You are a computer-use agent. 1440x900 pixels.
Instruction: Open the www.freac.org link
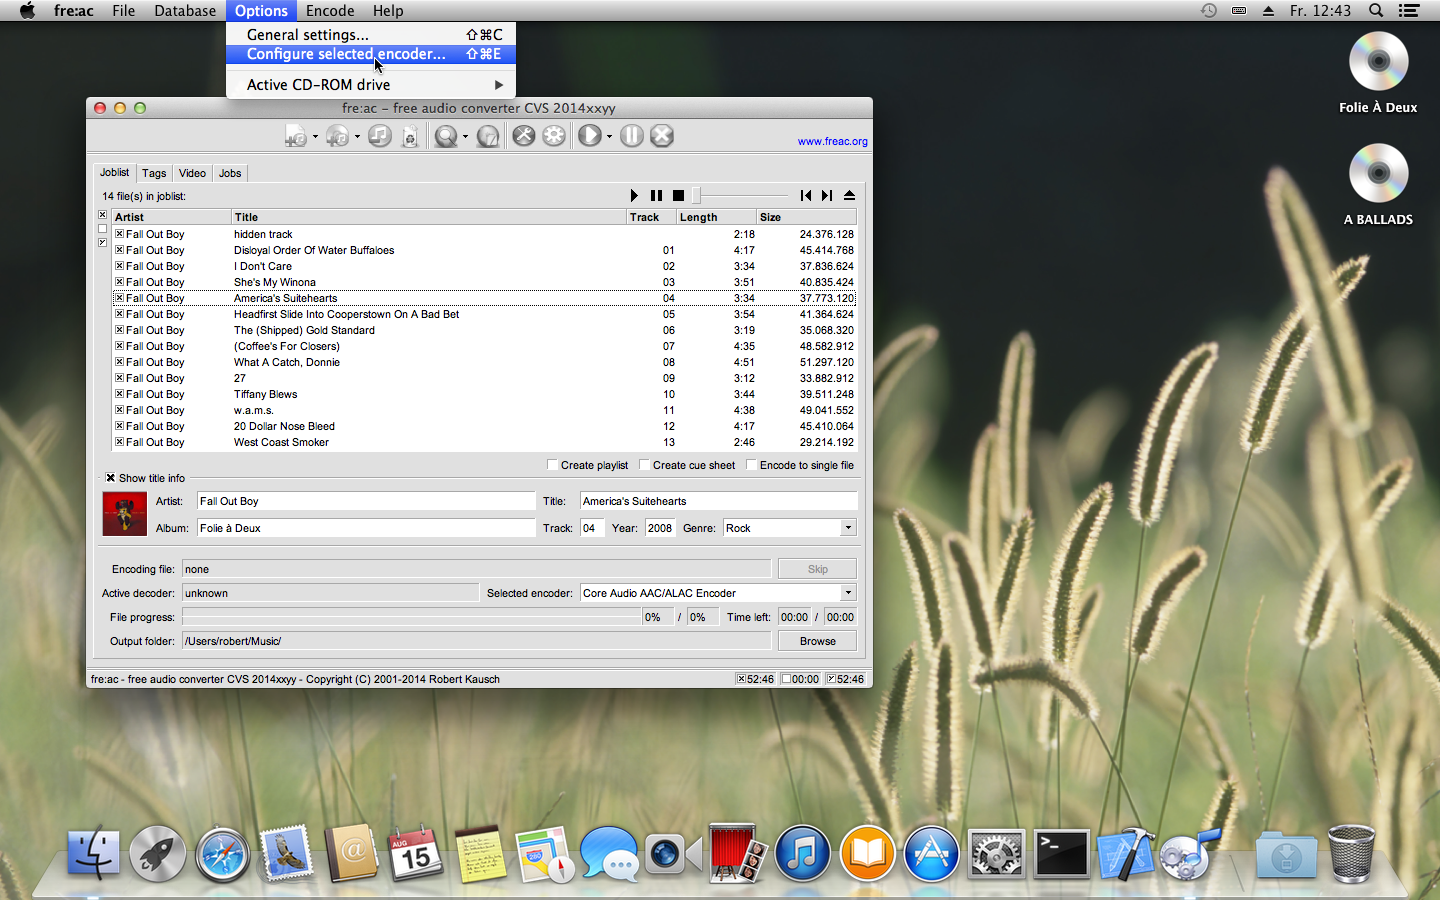pyautogui.click(x=832, y=141)
